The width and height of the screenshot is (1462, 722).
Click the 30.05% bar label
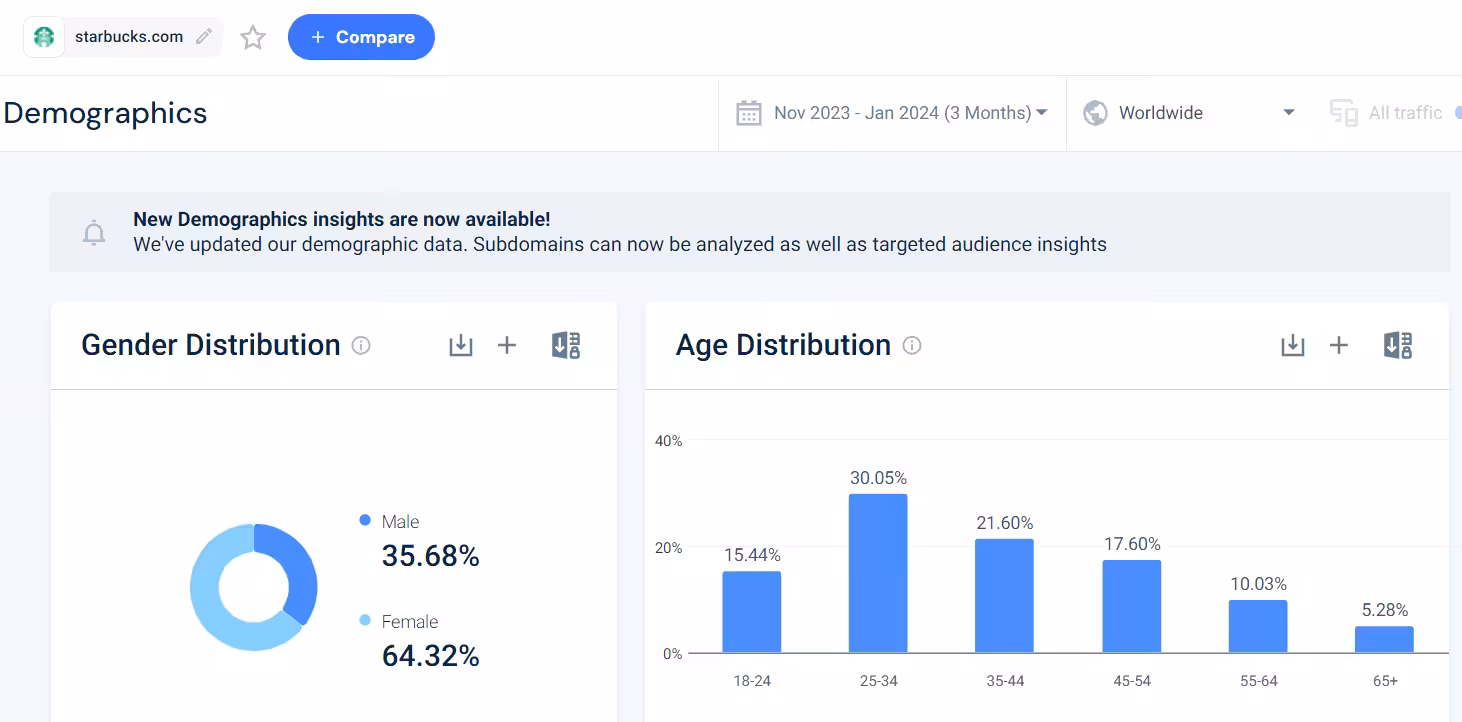879,478
